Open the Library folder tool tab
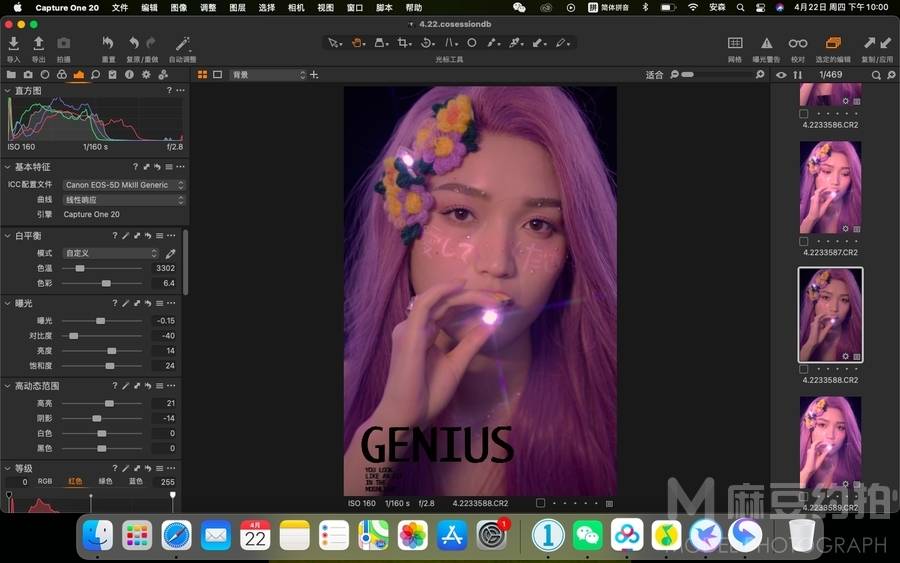 point(11,75)
